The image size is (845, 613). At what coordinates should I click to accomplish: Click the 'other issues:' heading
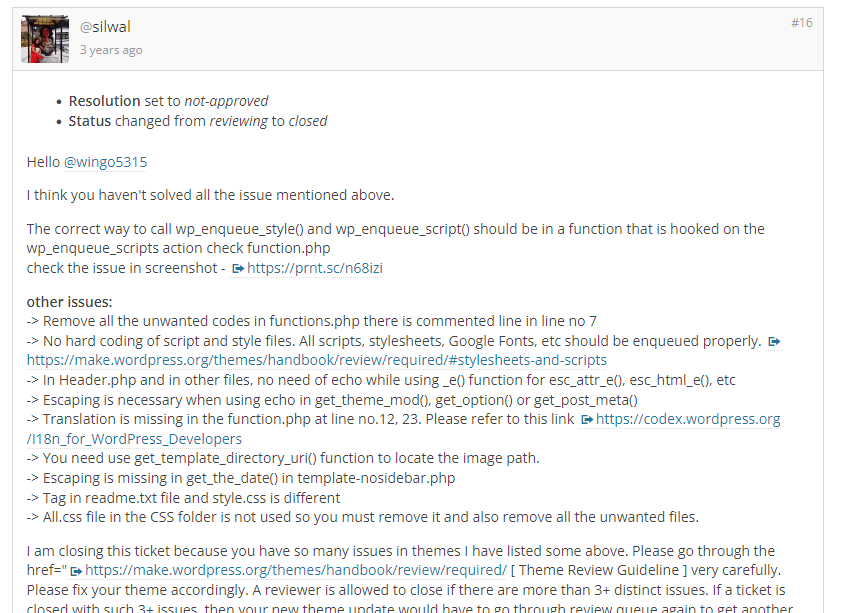pyautogui.click(x=70, y=302)
